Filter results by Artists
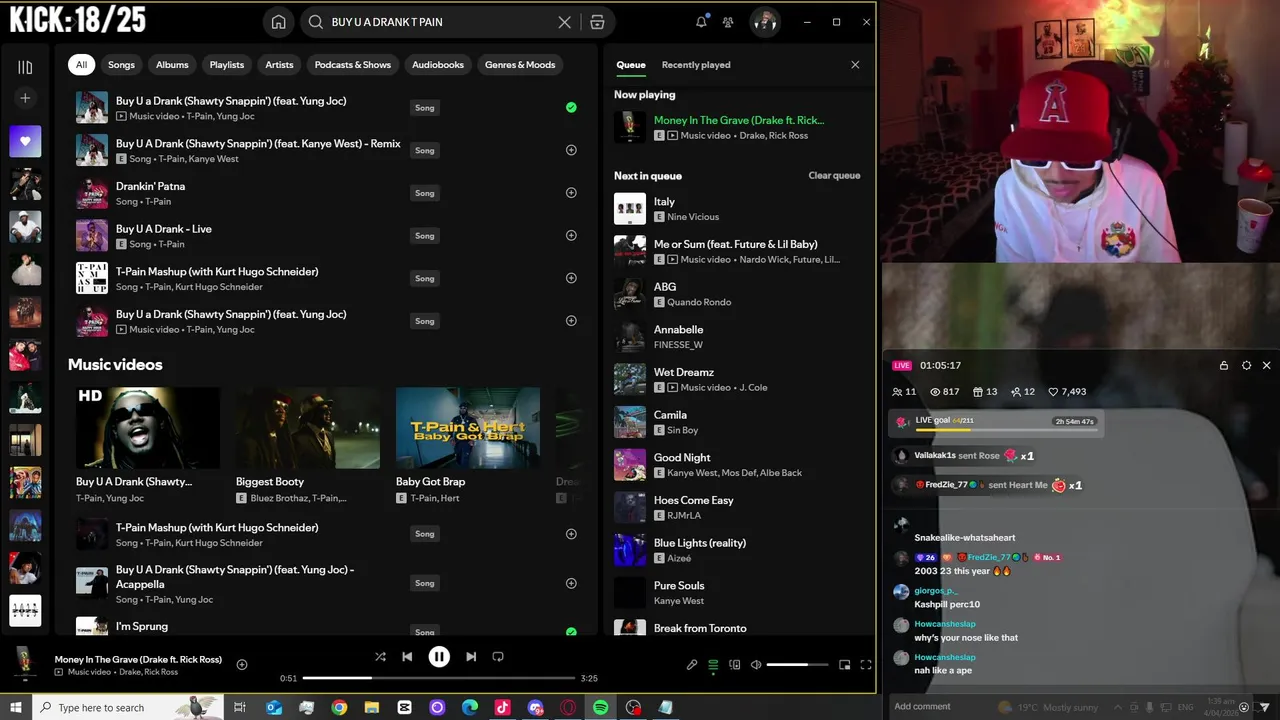Screen dimensions: 1280x720 [279, 65]
